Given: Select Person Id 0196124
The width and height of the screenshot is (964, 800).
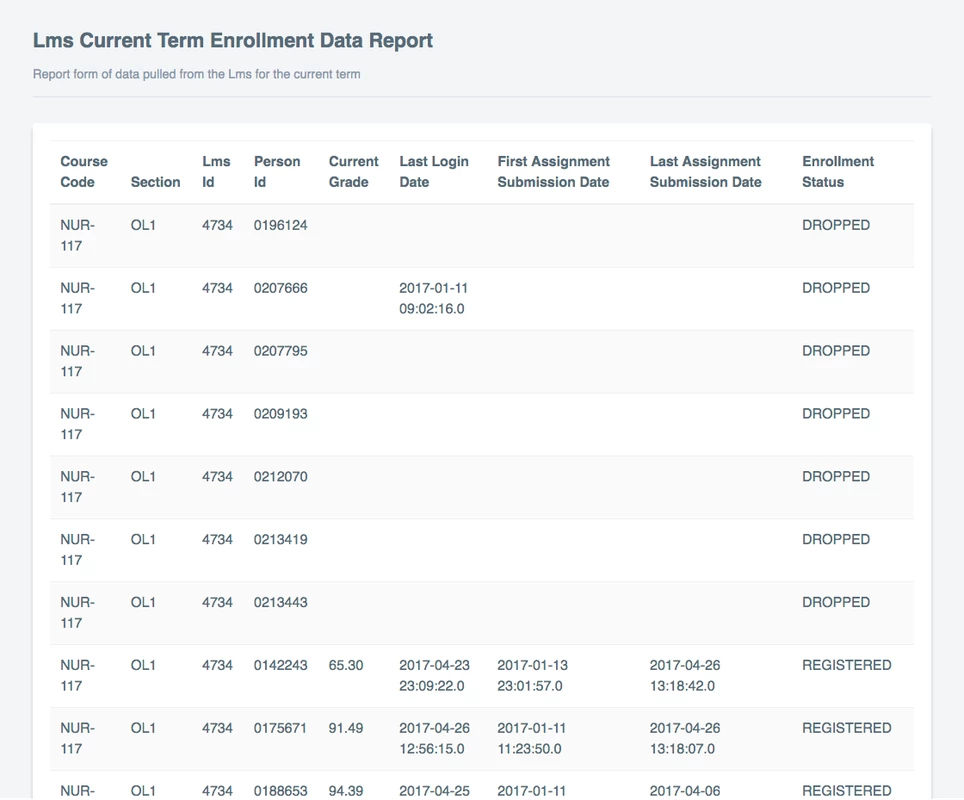Looking at the screenshot, I should pyautogui.click(x=280, y=225).
